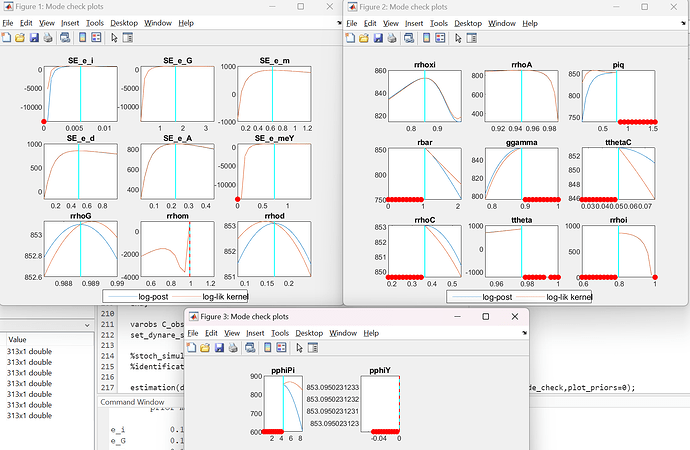Select first '313x1 double' row in workspace
Viewport: 690px width, 450px height.
(29, 351)
